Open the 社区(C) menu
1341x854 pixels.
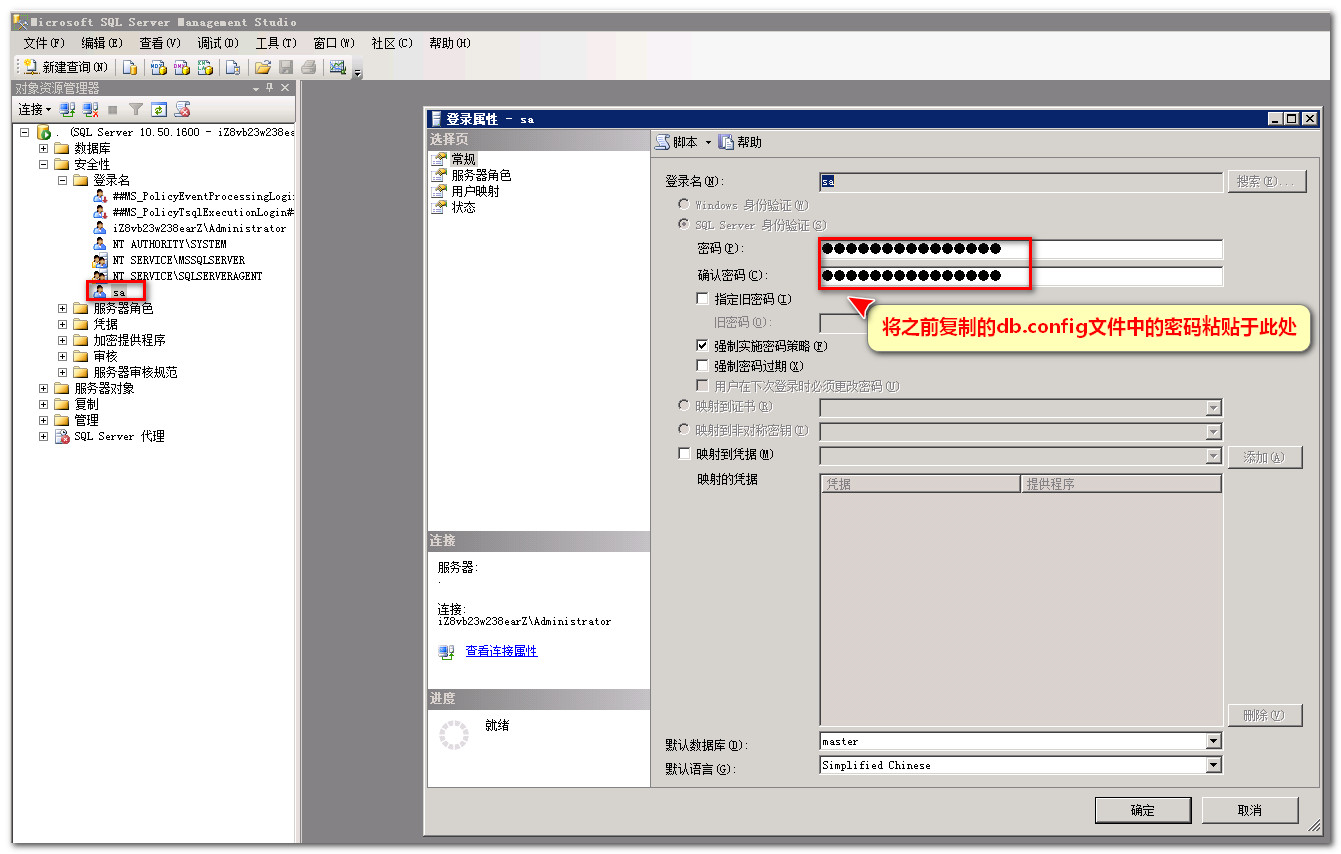pos(391,43)
